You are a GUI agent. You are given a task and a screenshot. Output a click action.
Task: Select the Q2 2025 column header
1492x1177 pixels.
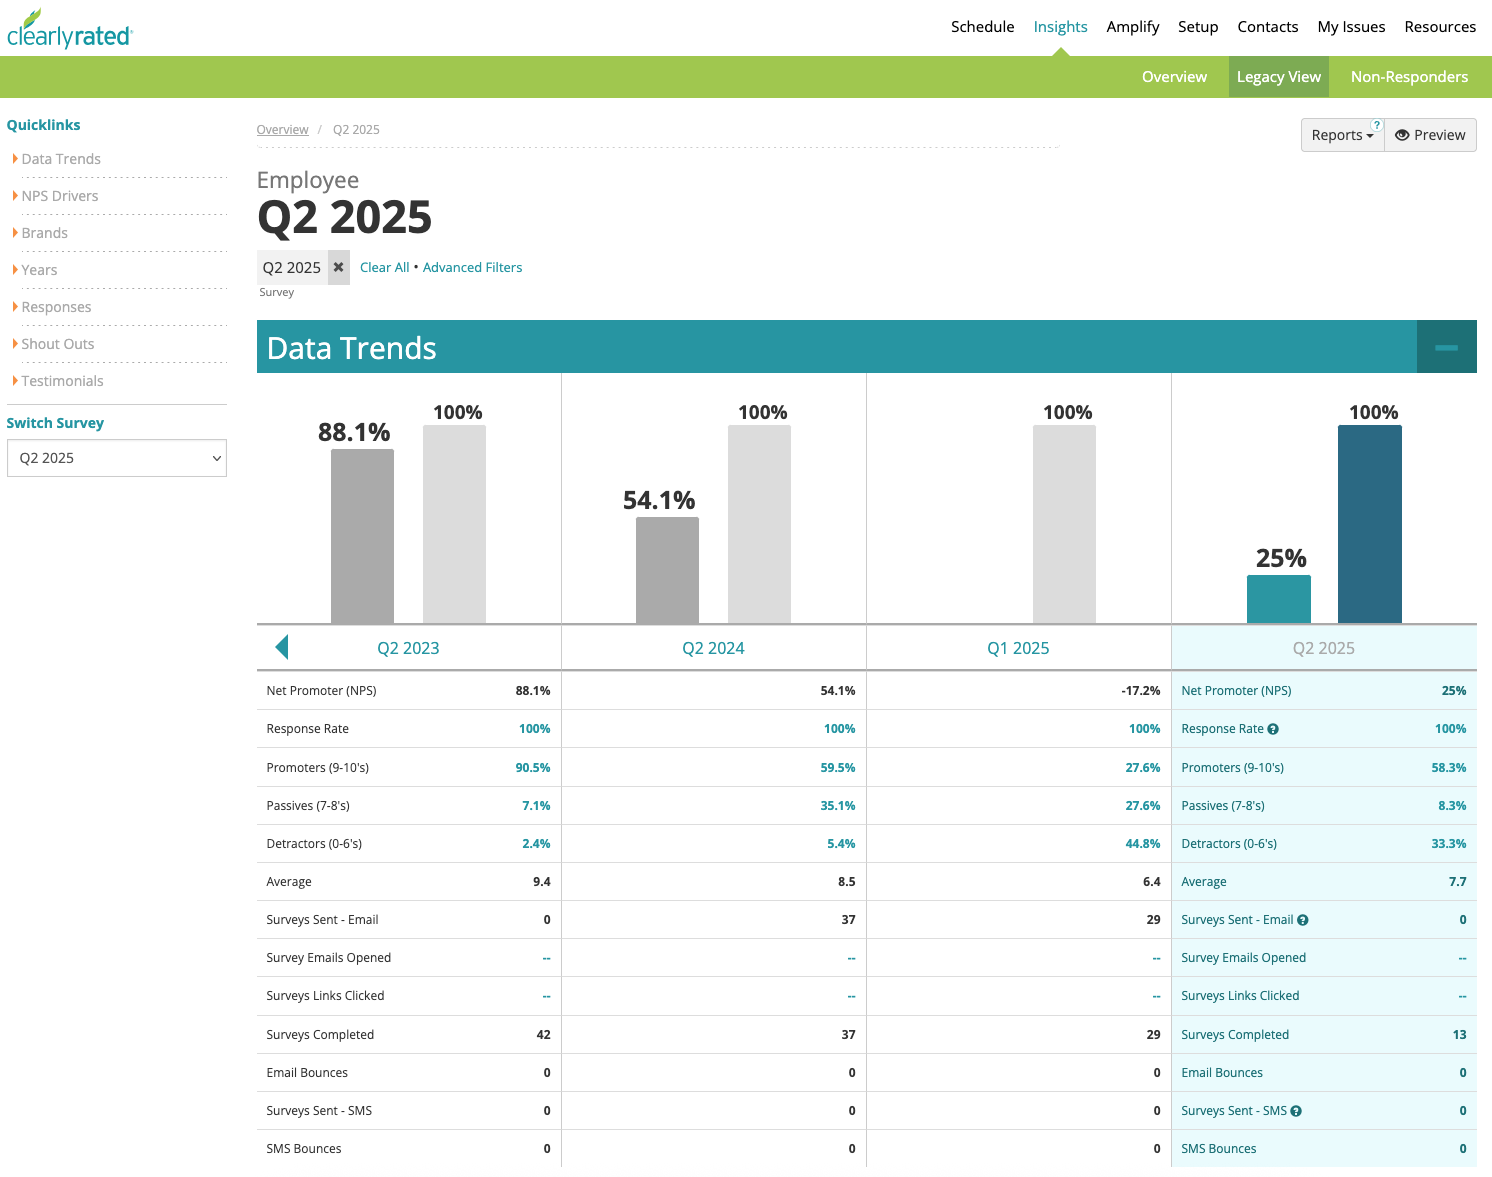coord(1323,648)
